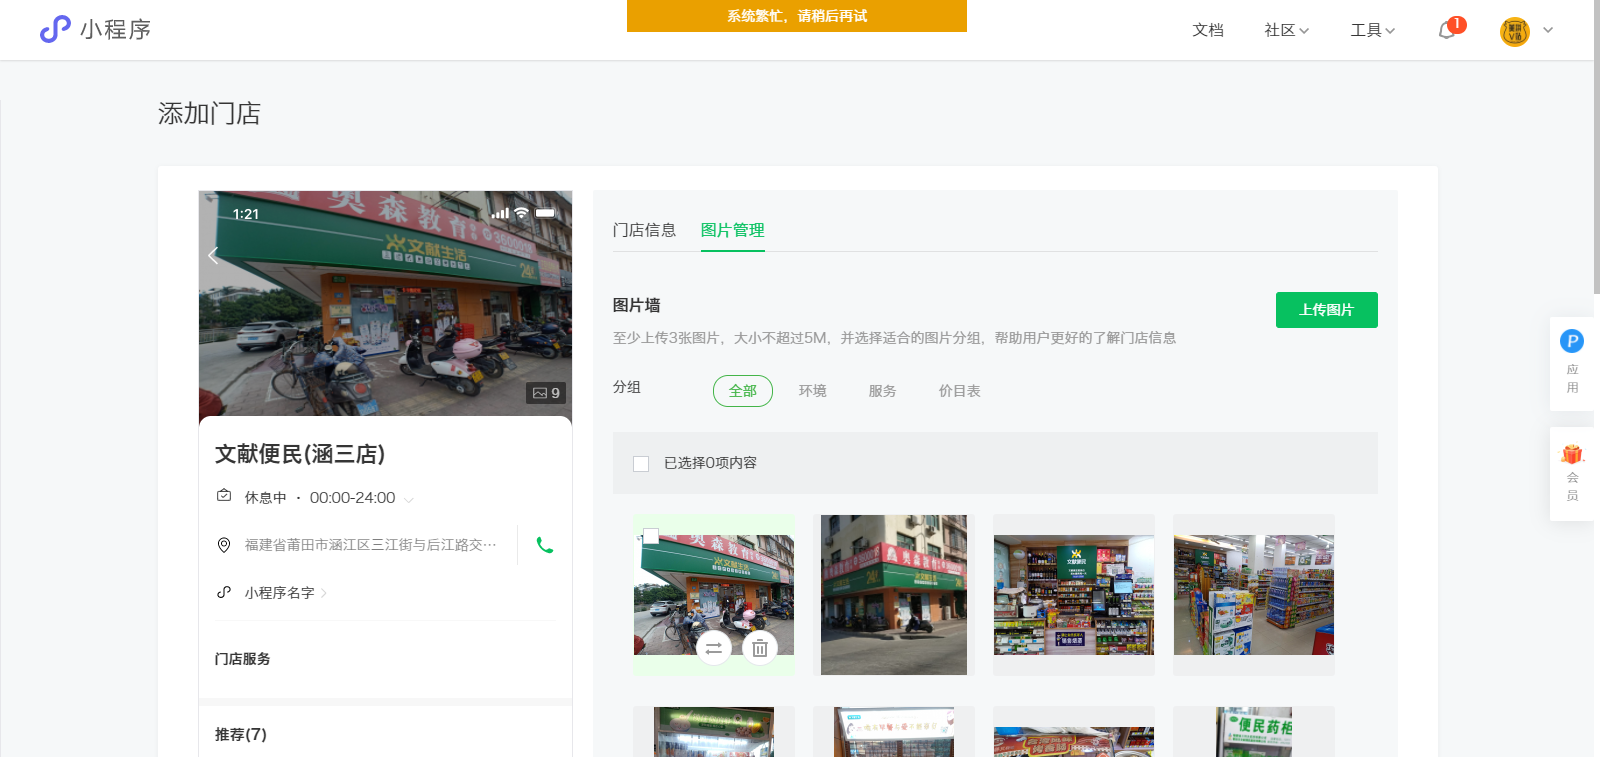The image size is (1600, 757).
Task: Click the 门店服务 heading
Action: point(243,659)
